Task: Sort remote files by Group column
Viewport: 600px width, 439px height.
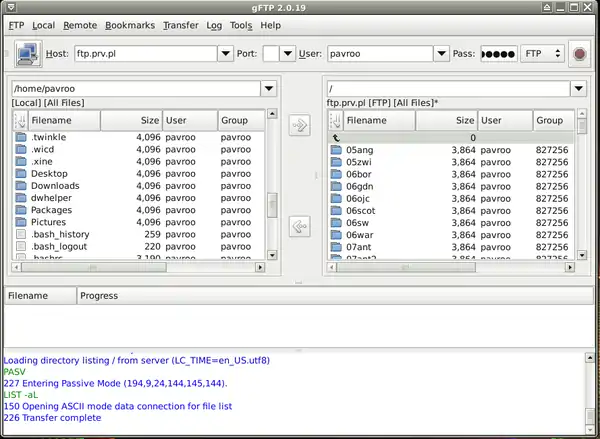Action: tap(552, 120)
